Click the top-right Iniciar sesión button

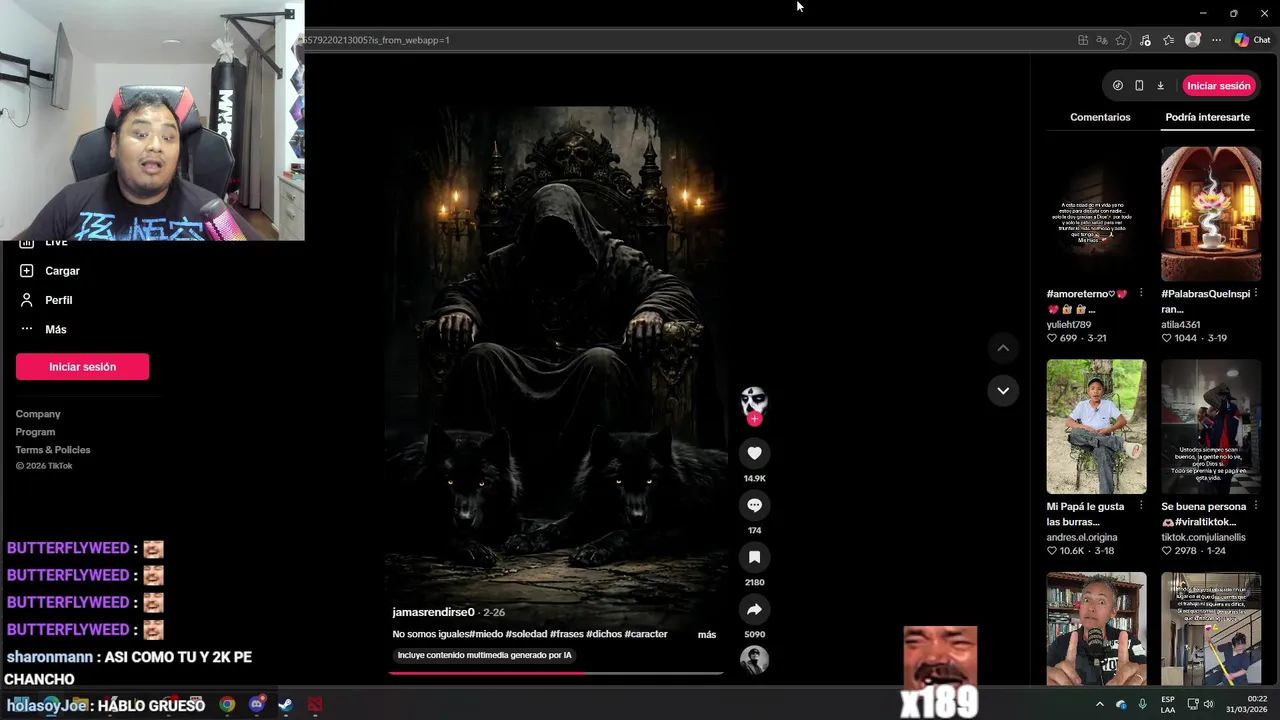pos(1218,86)
